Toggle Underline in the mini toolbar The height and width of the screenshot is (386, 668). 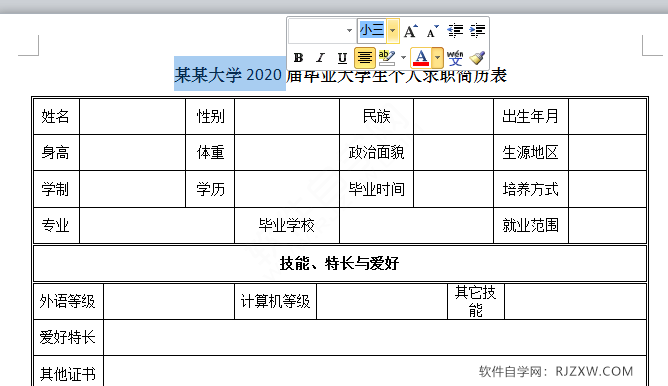point(342,58)
